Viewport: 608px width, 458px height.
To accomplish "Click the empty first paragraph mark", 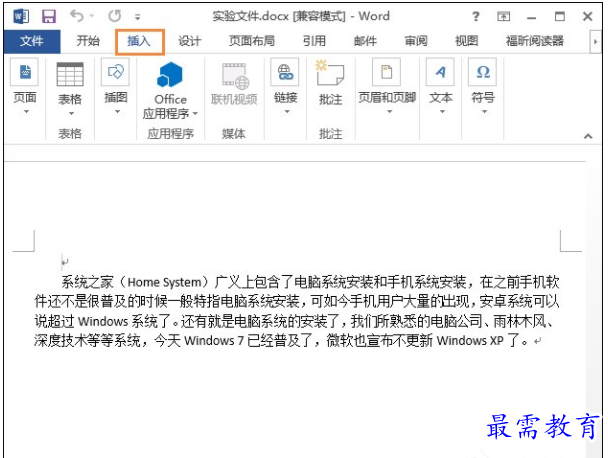I will point(65,263).
